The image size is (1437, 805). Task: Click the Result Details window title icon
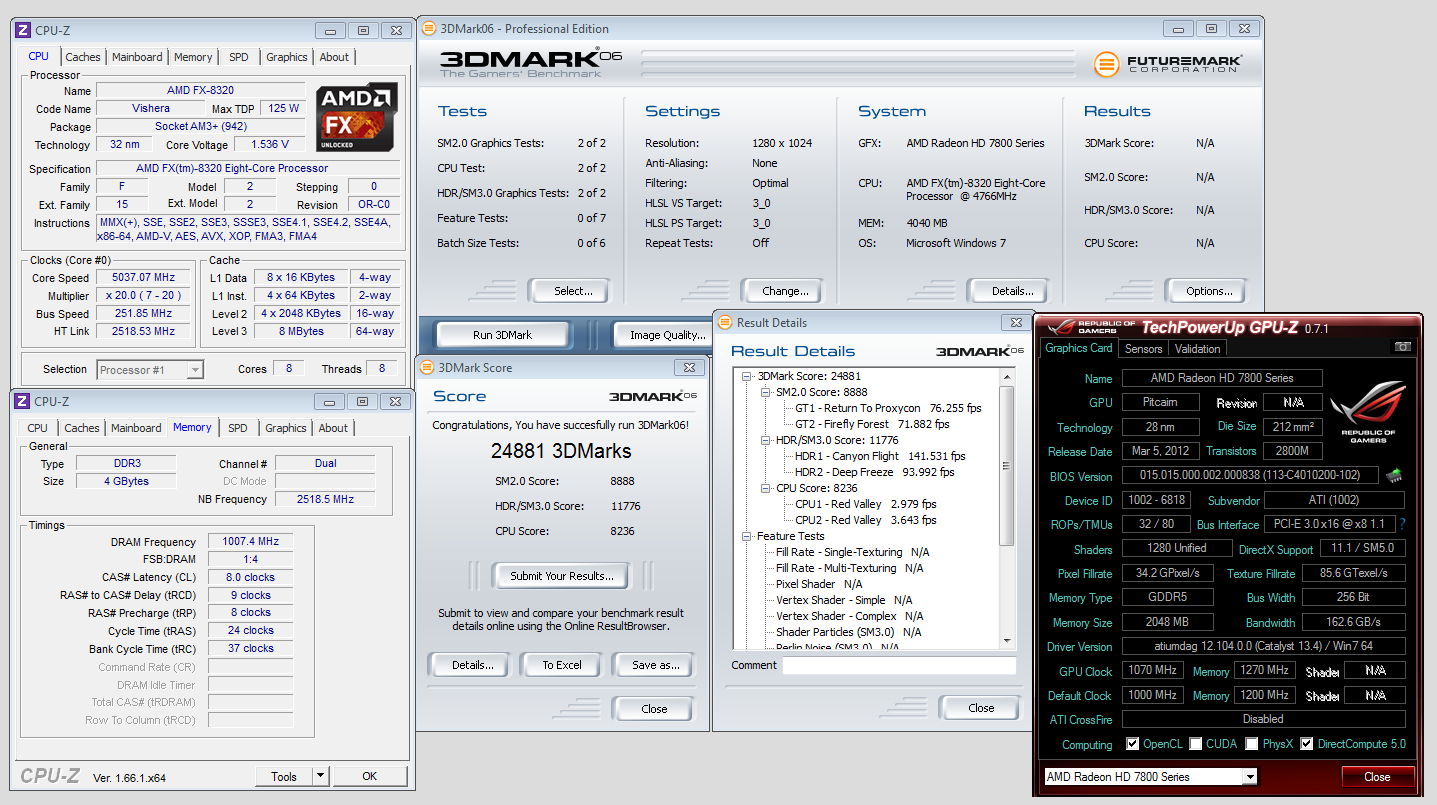pos(725,322)
